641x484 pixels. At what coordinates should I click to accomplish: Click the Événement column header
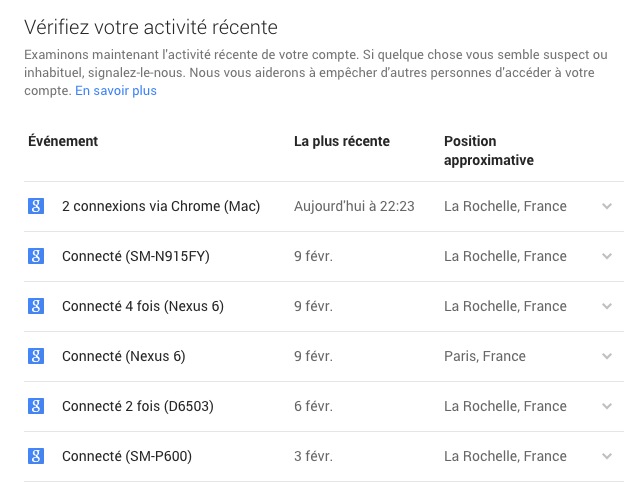click(63, 141)
